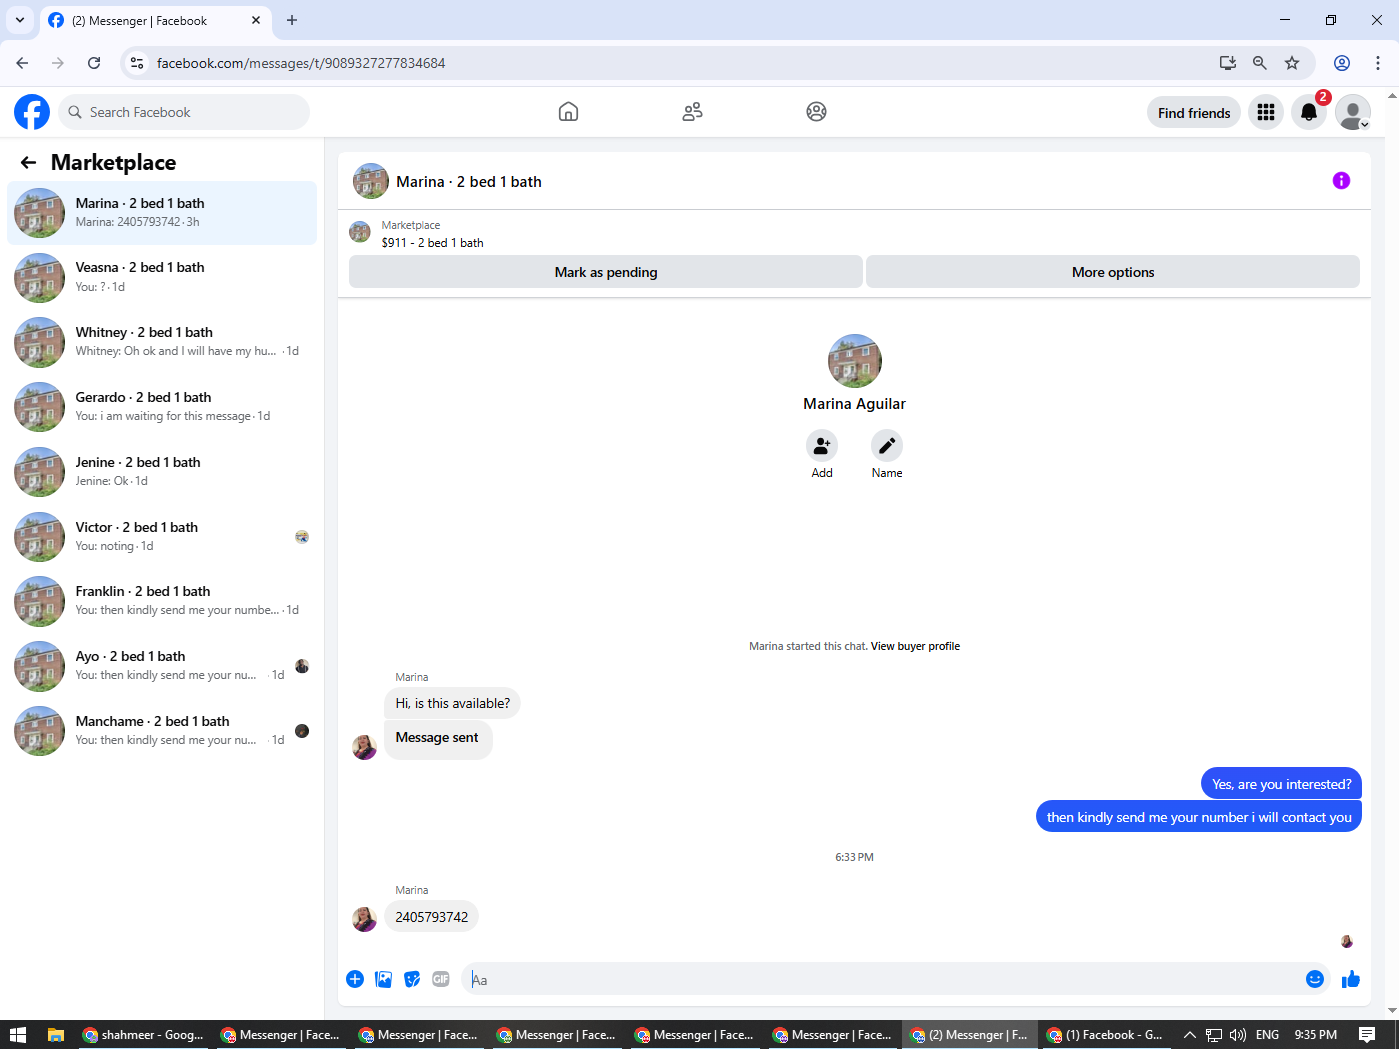Click the Search Facebook field
Image resolution: width=1399 pixels, height=1049 pixels.
click(184, 112)
